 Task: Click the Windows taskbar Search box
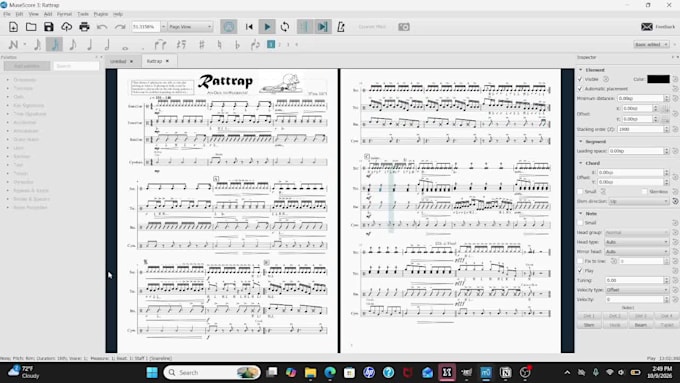pyautogui.click(x=212, y=373)
